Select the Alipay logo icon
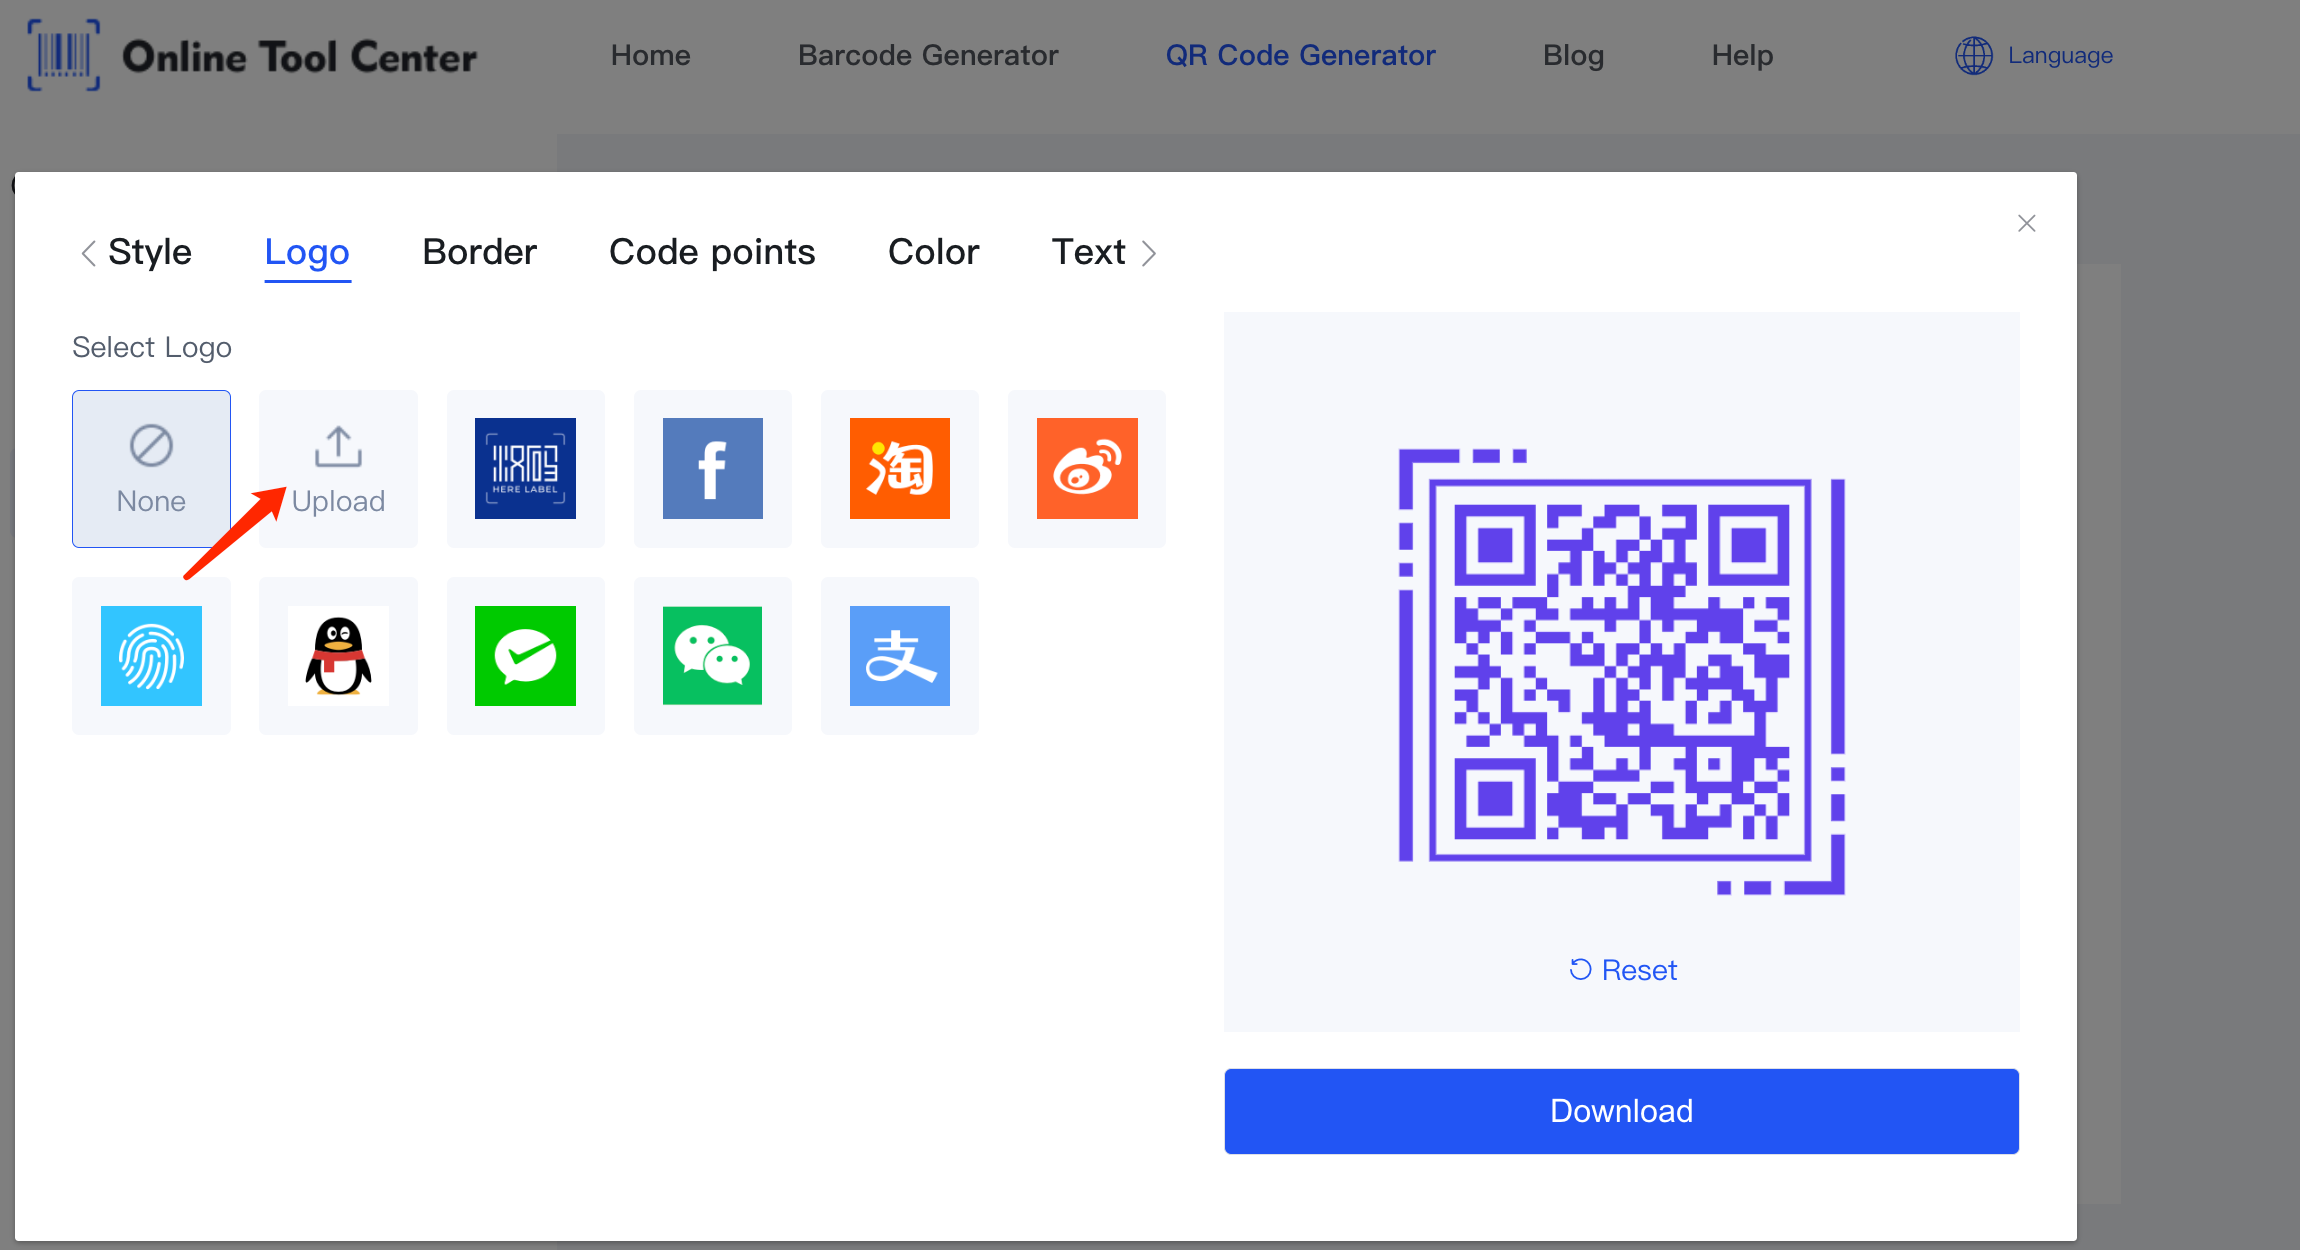The width and height of the screenshot is (2300, 1250). pos(898,654)
